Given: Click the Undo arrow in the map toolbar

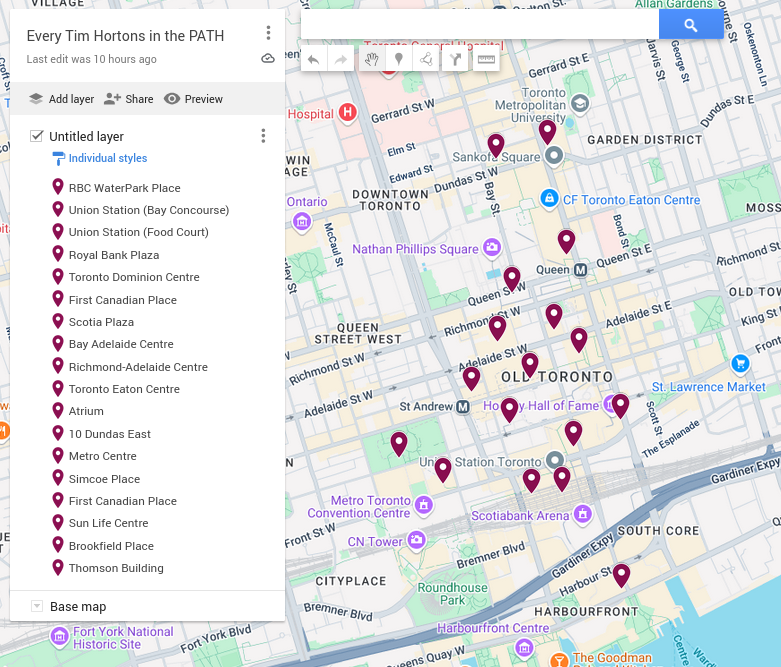Looking at the screenshot, I should tap(314, 59).
